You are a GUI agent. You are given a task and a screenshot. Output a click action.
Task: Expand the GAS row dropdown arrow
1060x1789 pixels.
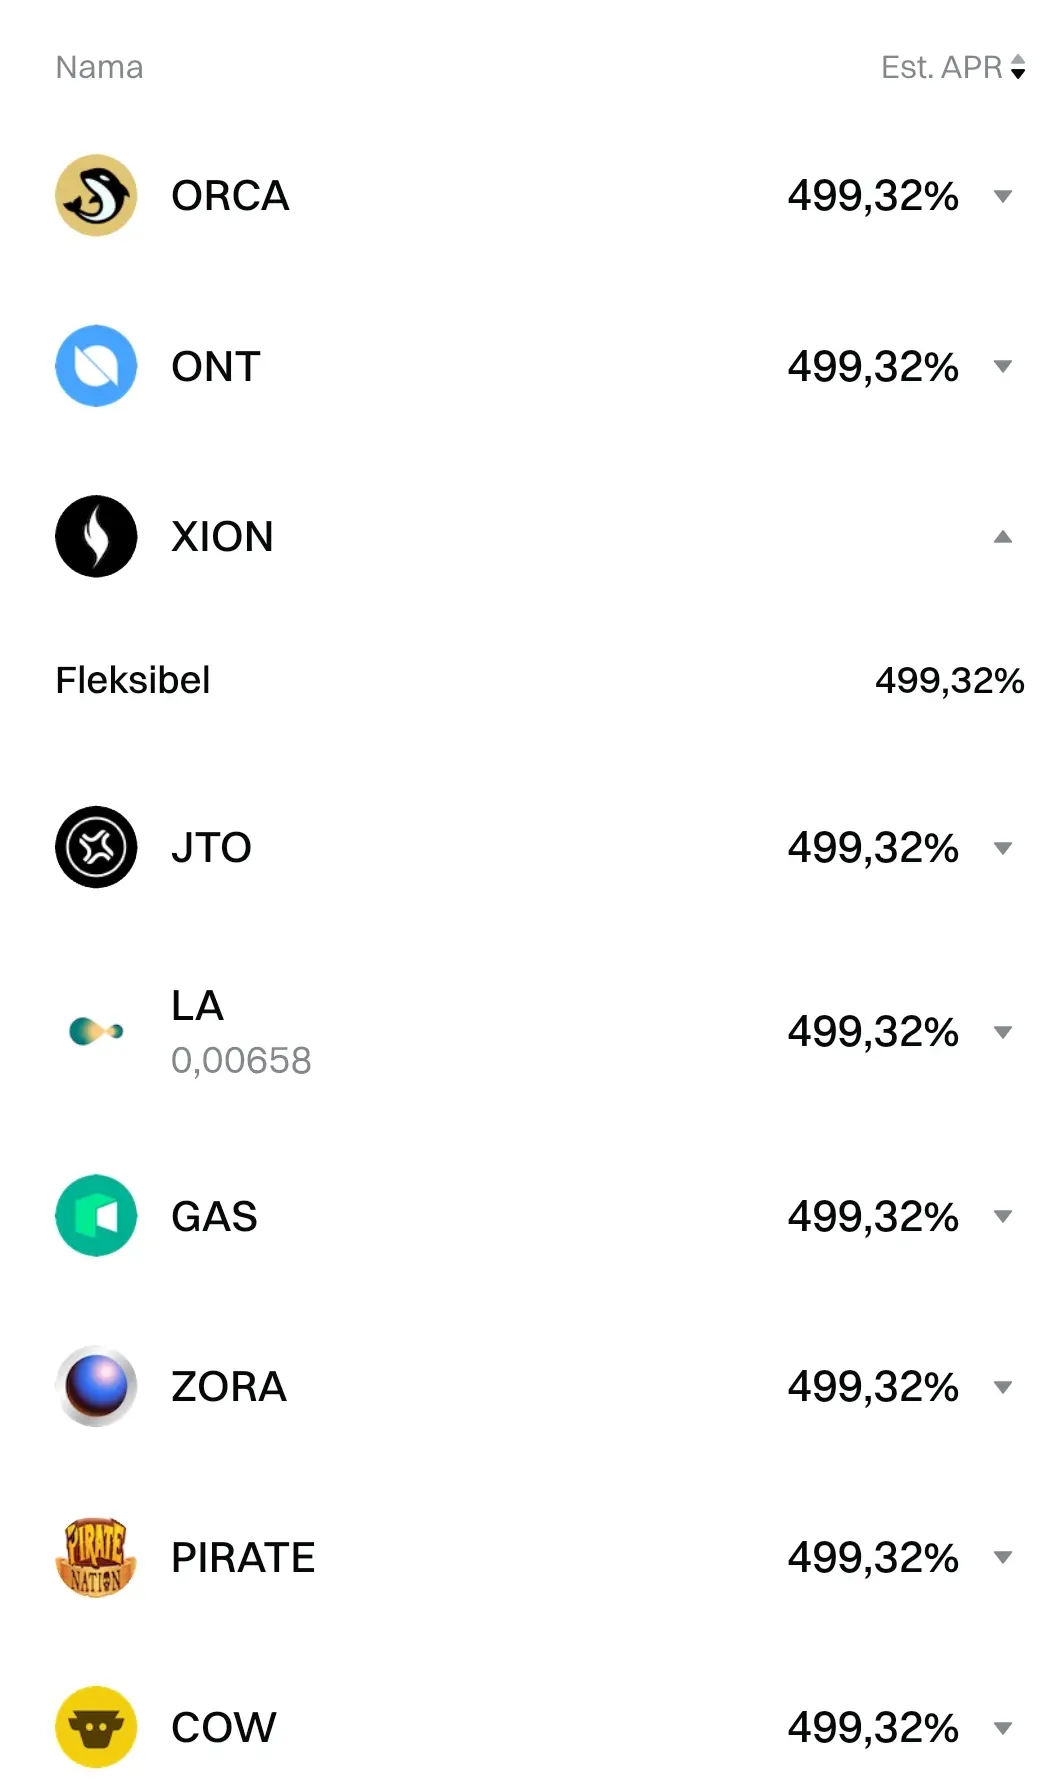point(1002,1217)
